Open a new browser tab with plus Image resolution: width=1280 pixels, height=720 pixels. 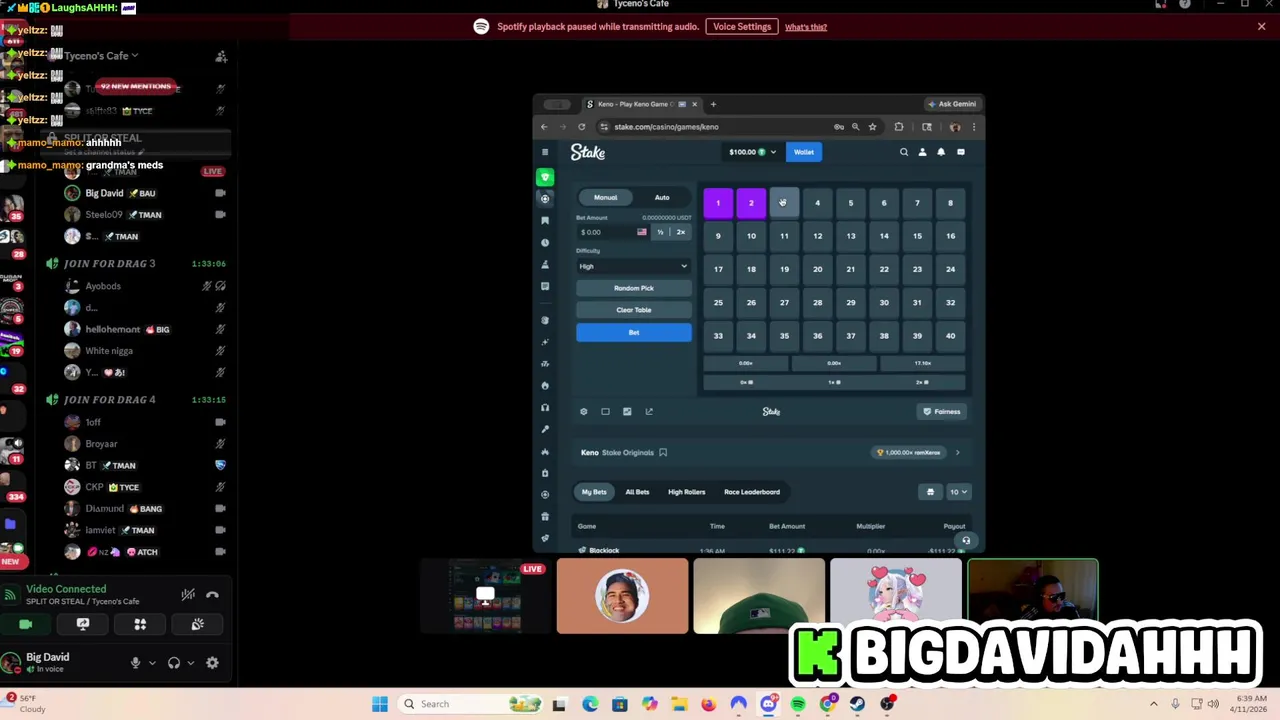pyautogui.click(x=713, y=104)
